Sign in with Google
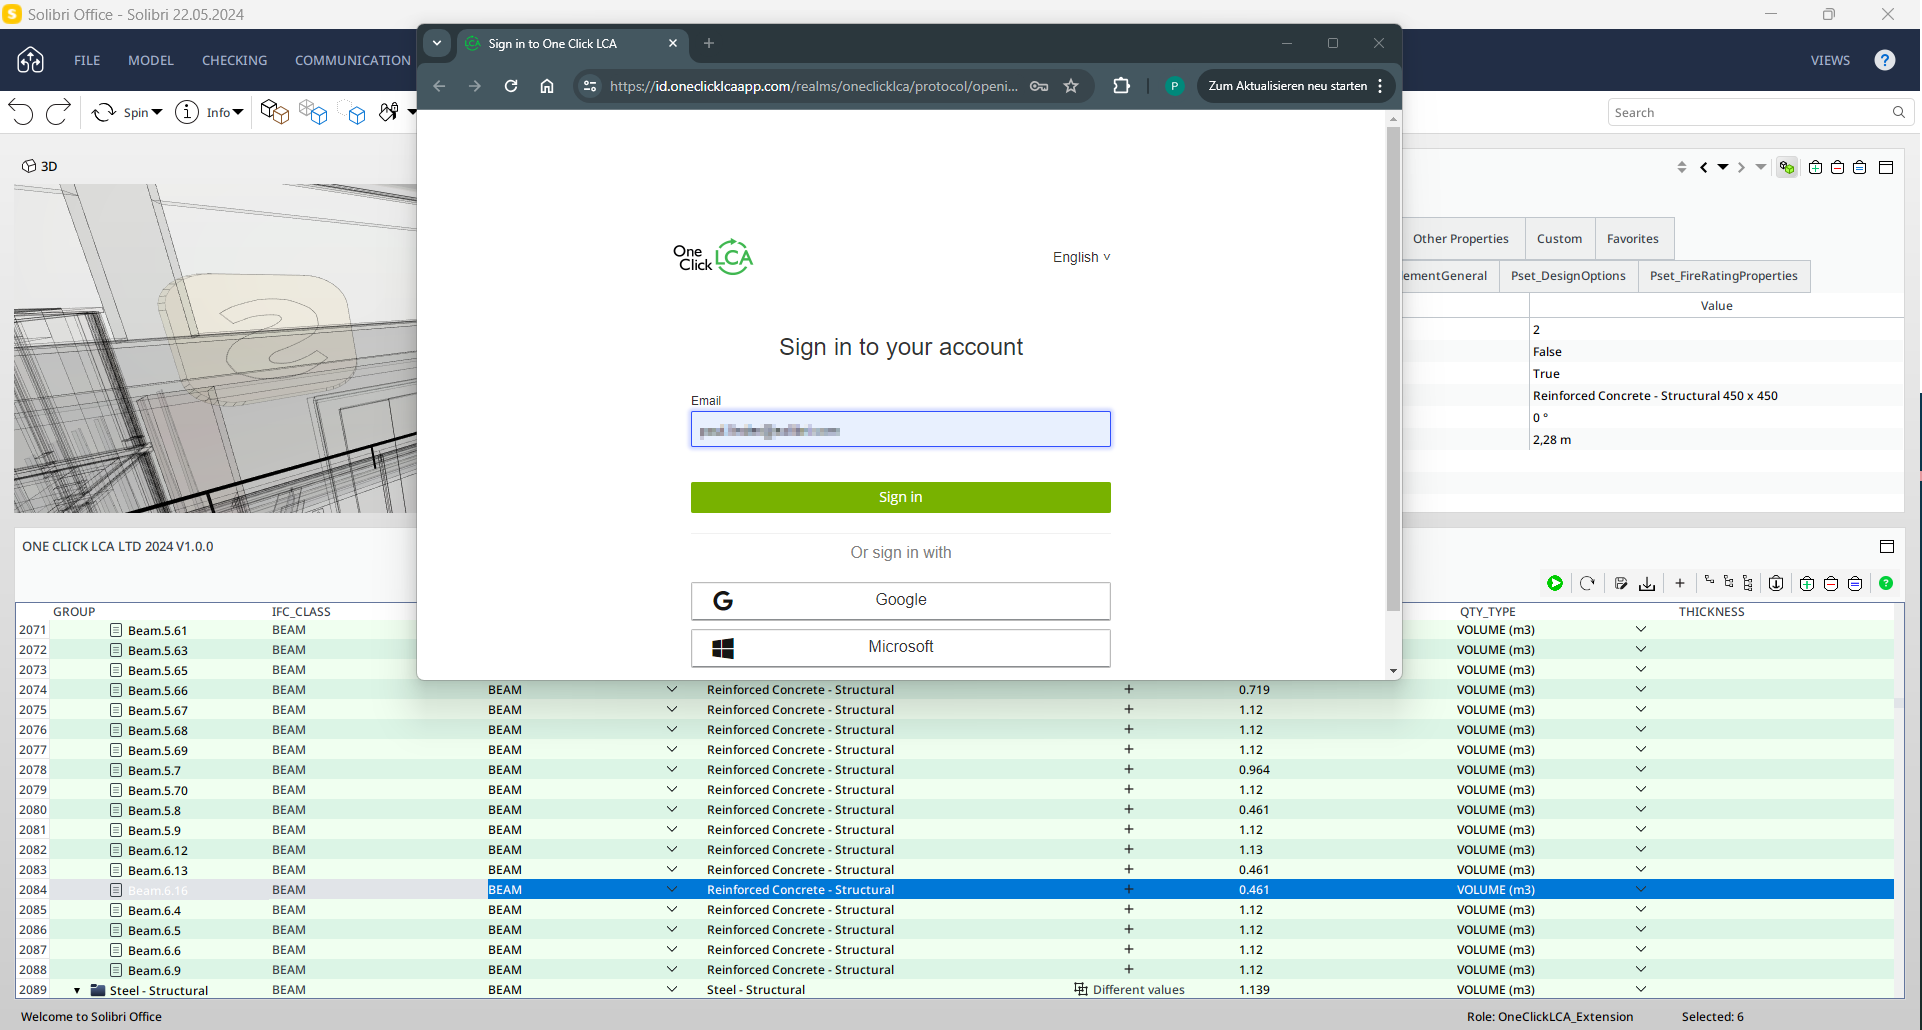1922x1030 pixels. [900, 600]
